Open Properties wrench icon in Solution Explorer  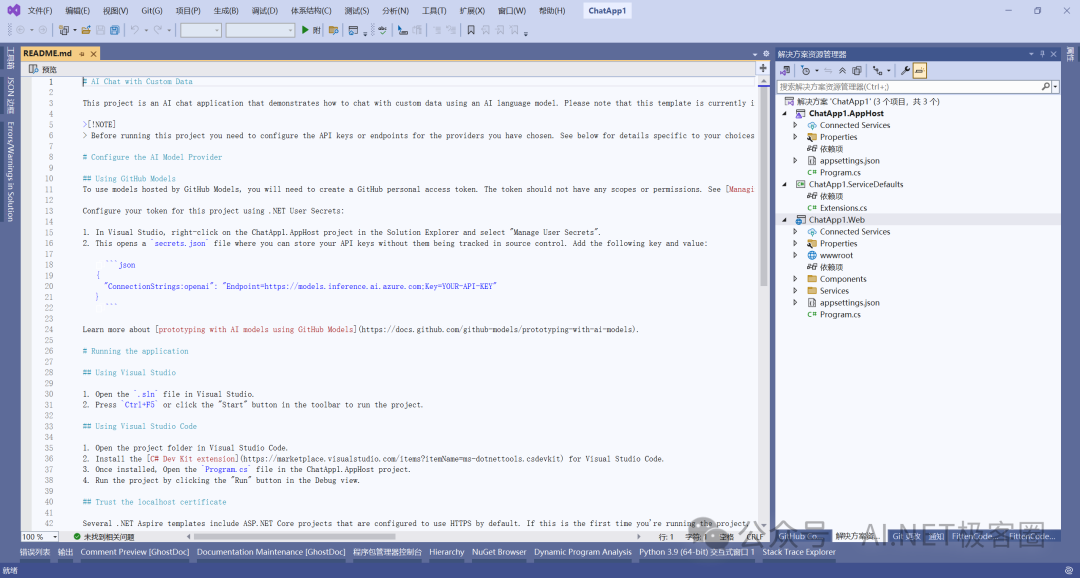906,70
